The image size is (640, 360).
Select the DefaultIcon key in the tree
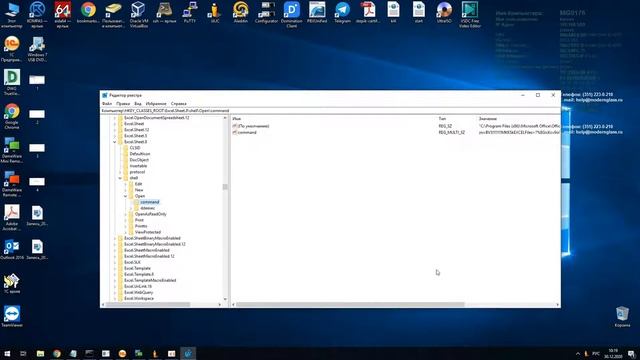140,154
